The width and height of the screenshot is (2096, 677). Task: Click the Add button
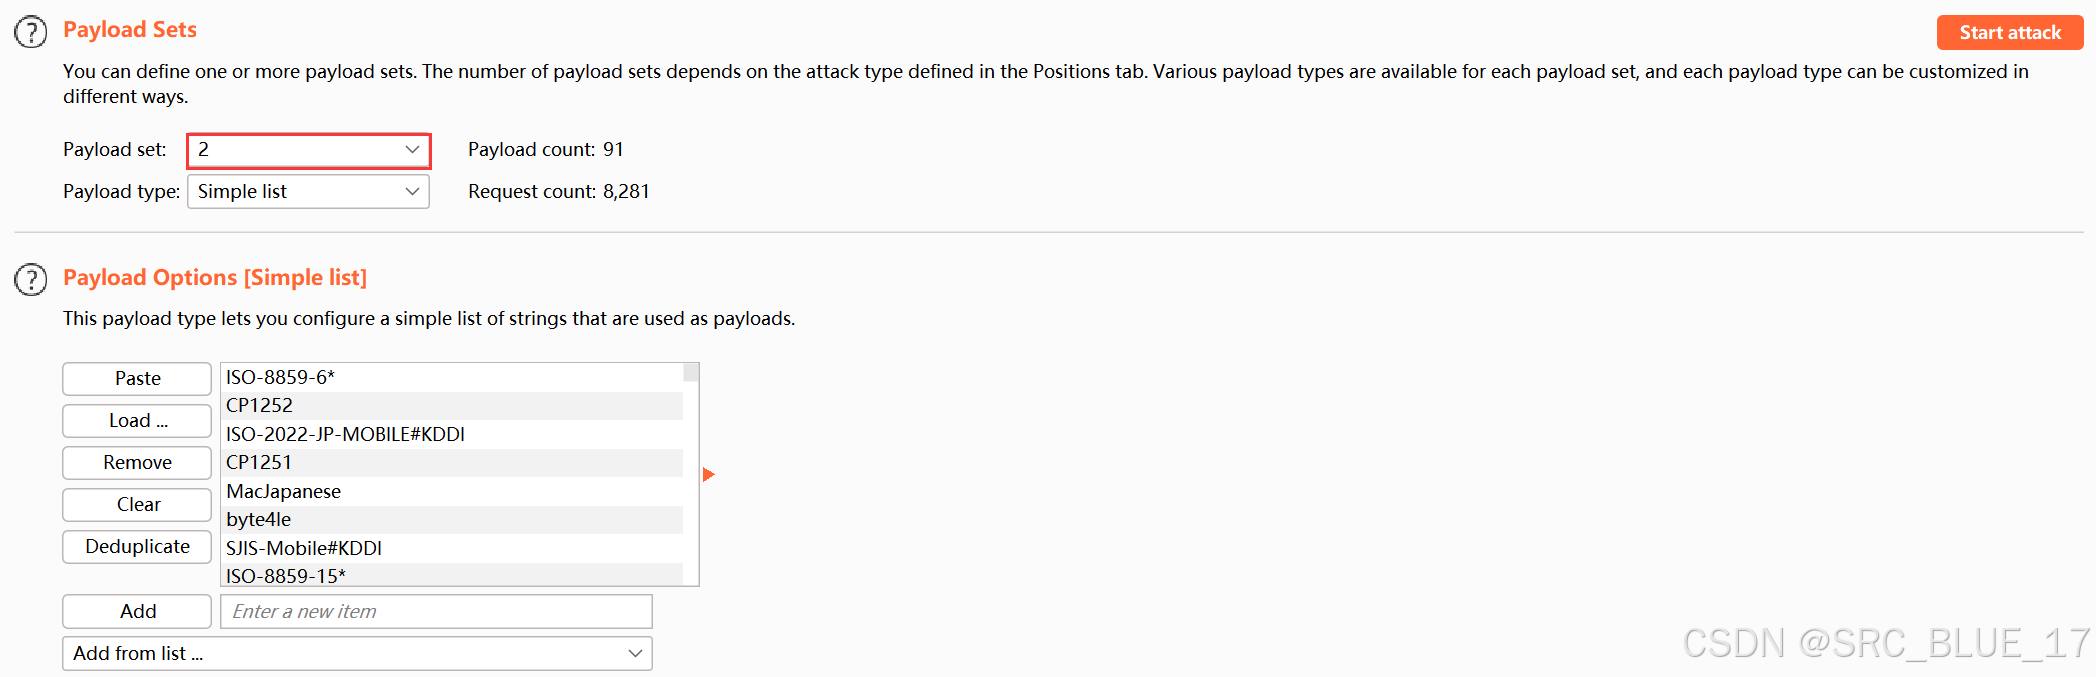point(137,611)
